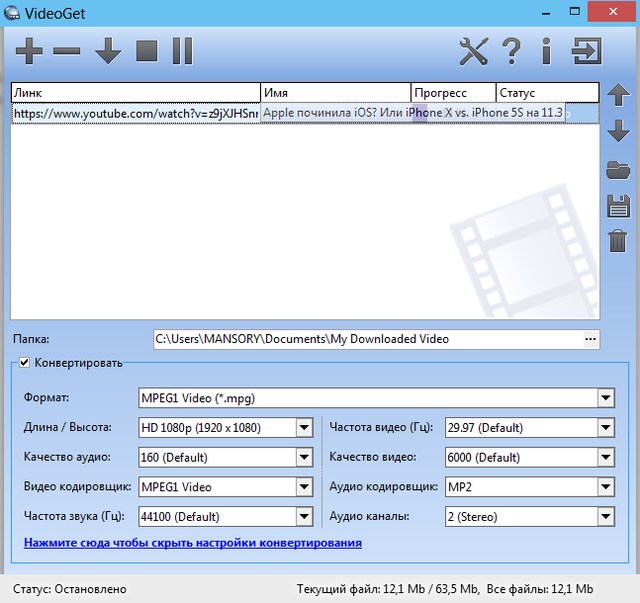The image size is (640, 603).
Task: Click the minus icon to remove video
Action: [67, 50]
